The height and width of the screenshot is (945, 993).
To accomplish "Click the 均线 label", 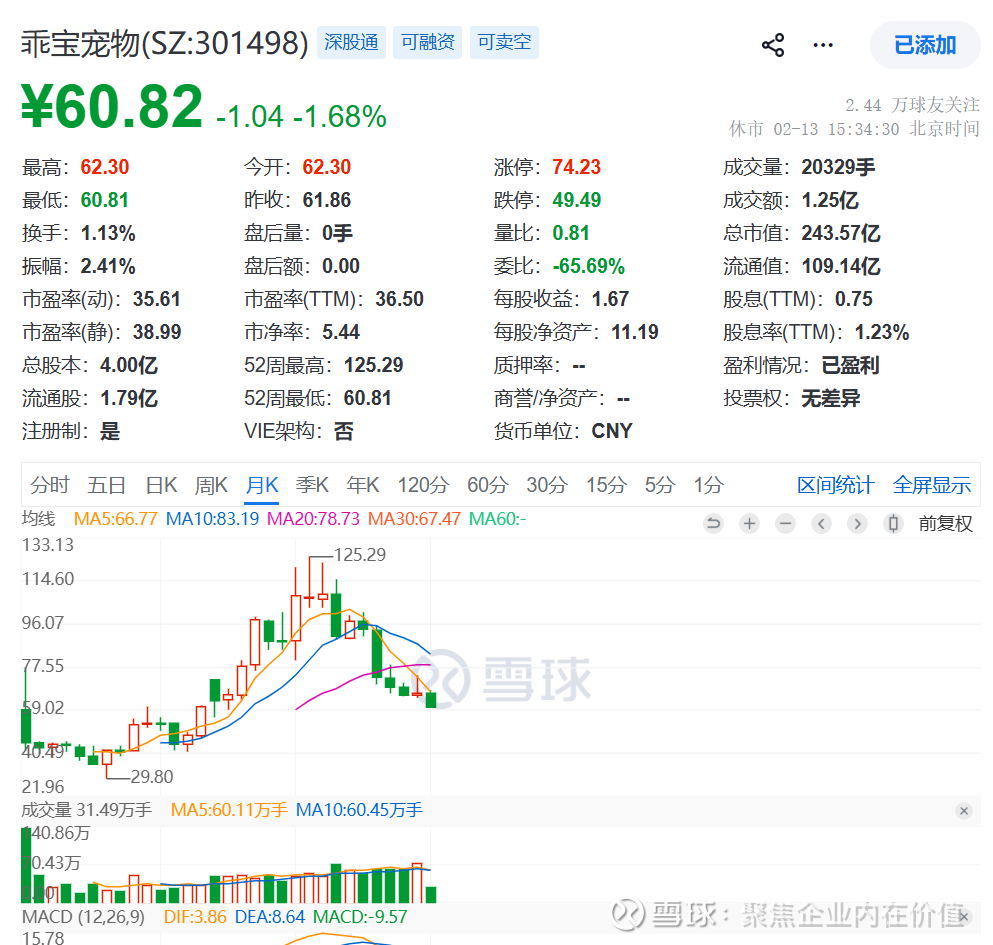I will pos(39,519).
